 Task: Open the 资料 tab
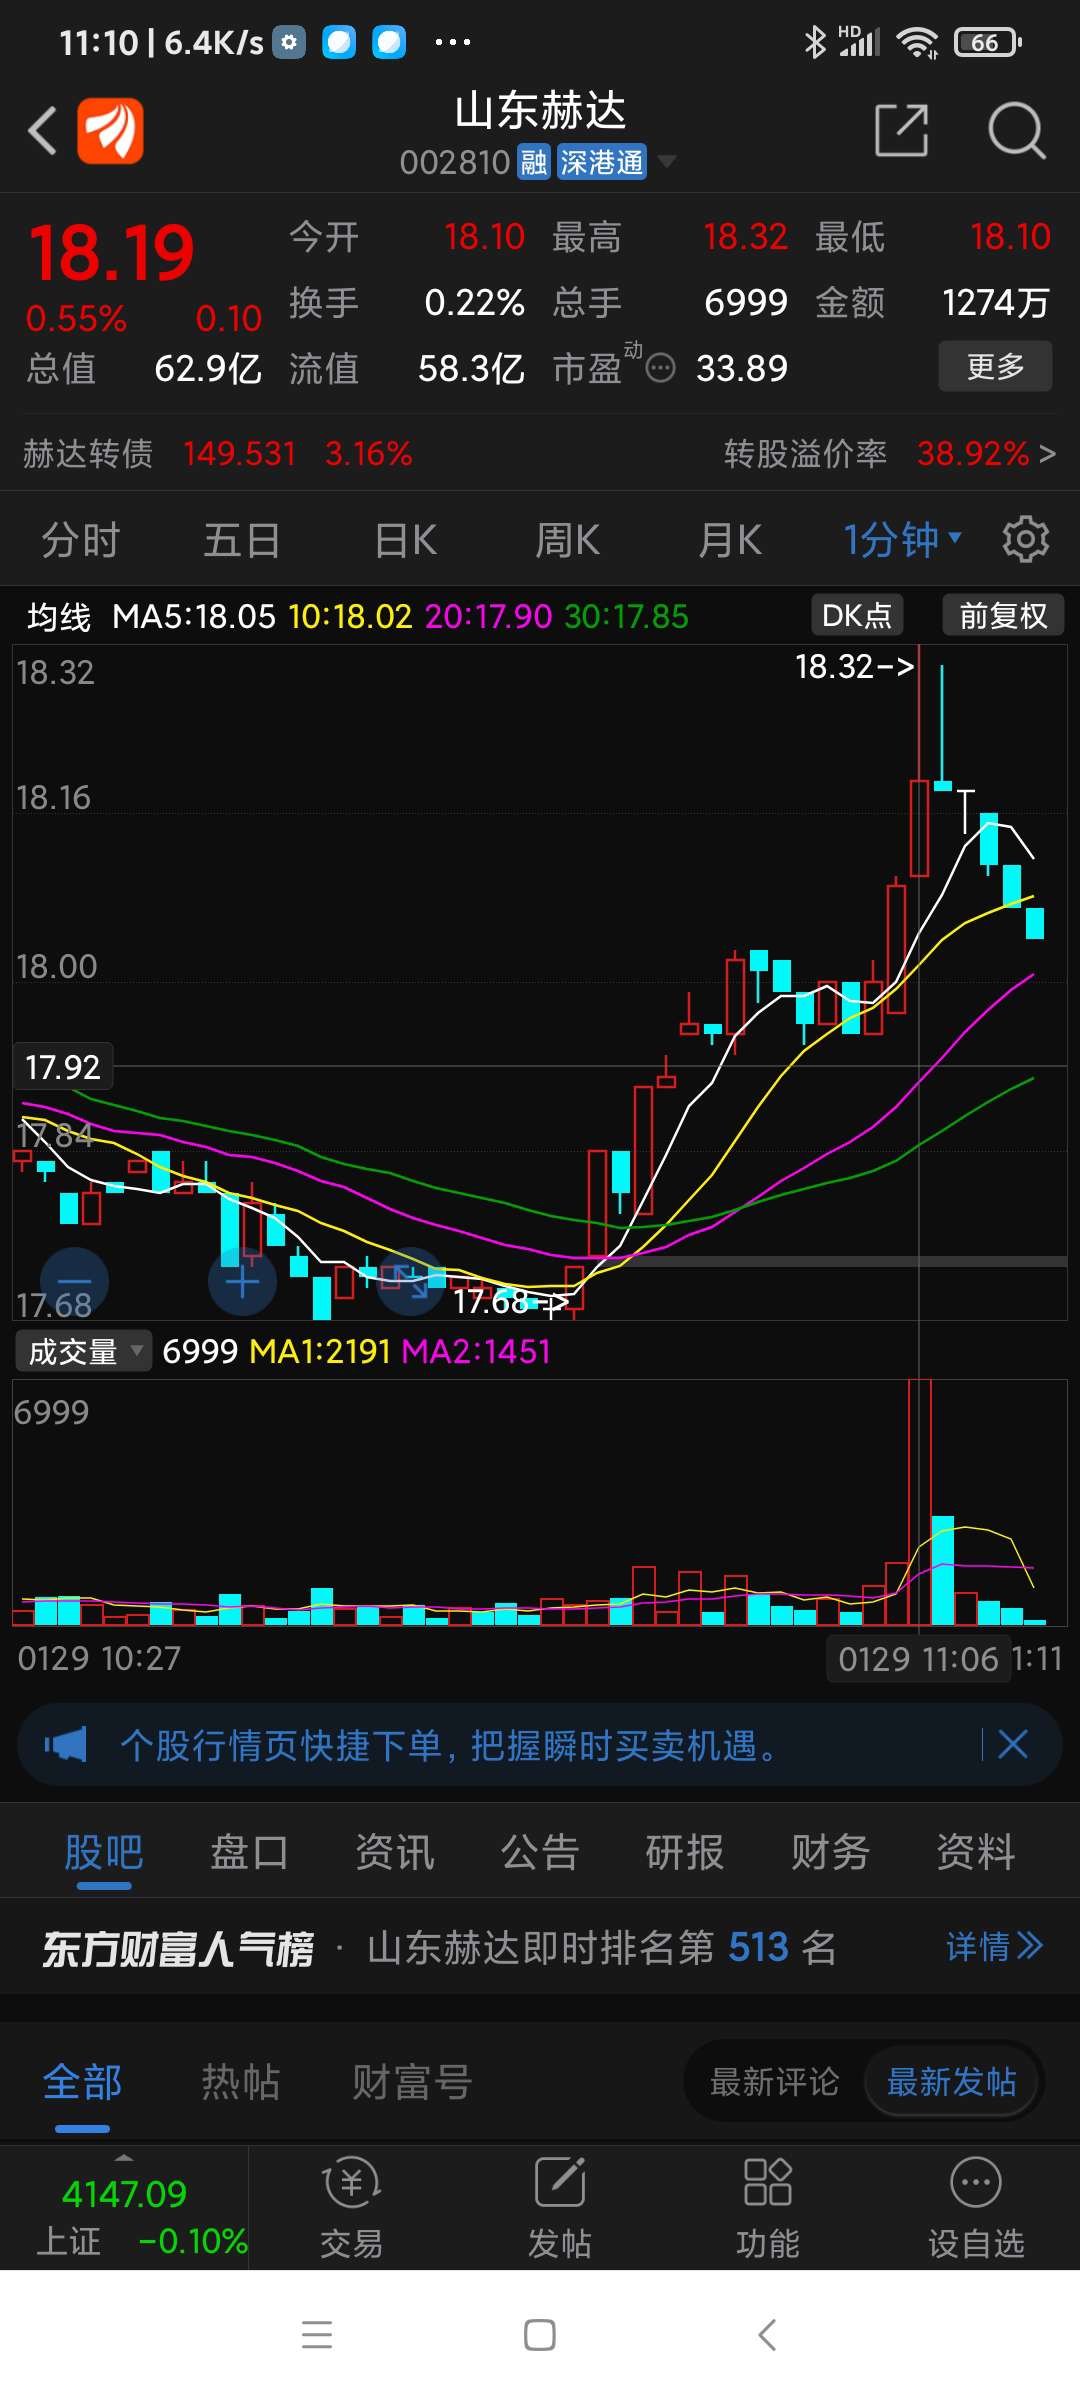click(976, 1852)
